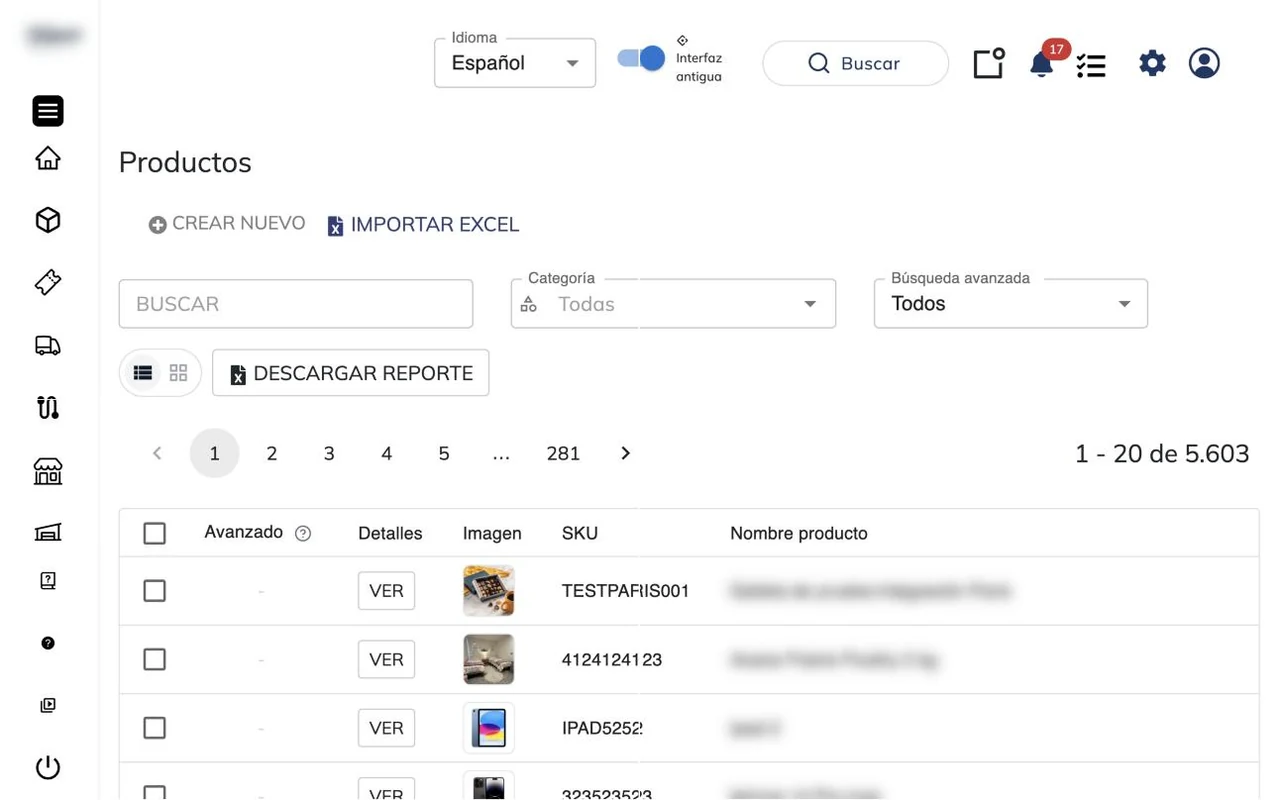The image size is (1280, 800).
Task: Check the box for the TESTPARIS001 row
Action: tap(154, 591)
